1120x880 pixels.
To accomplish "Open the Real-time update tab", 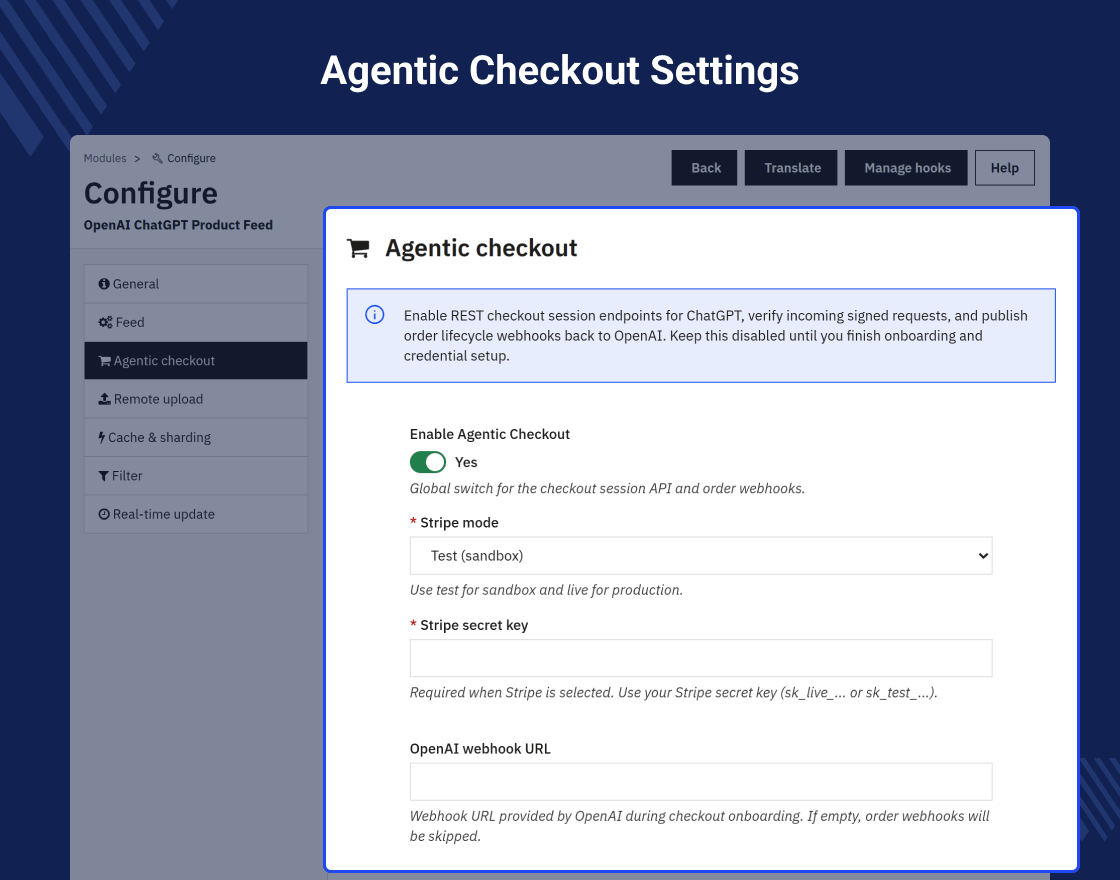I will click(196, 514).
